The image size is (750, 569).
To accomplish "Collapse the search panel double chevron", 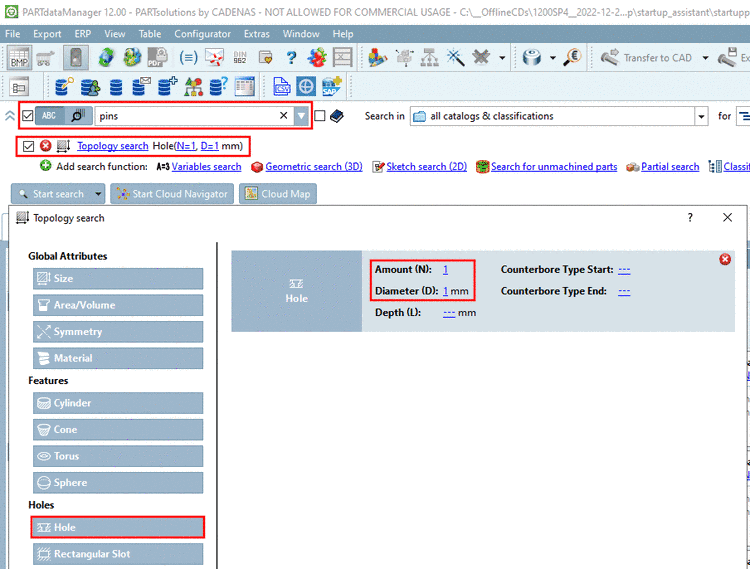I will tap(10, 116).
